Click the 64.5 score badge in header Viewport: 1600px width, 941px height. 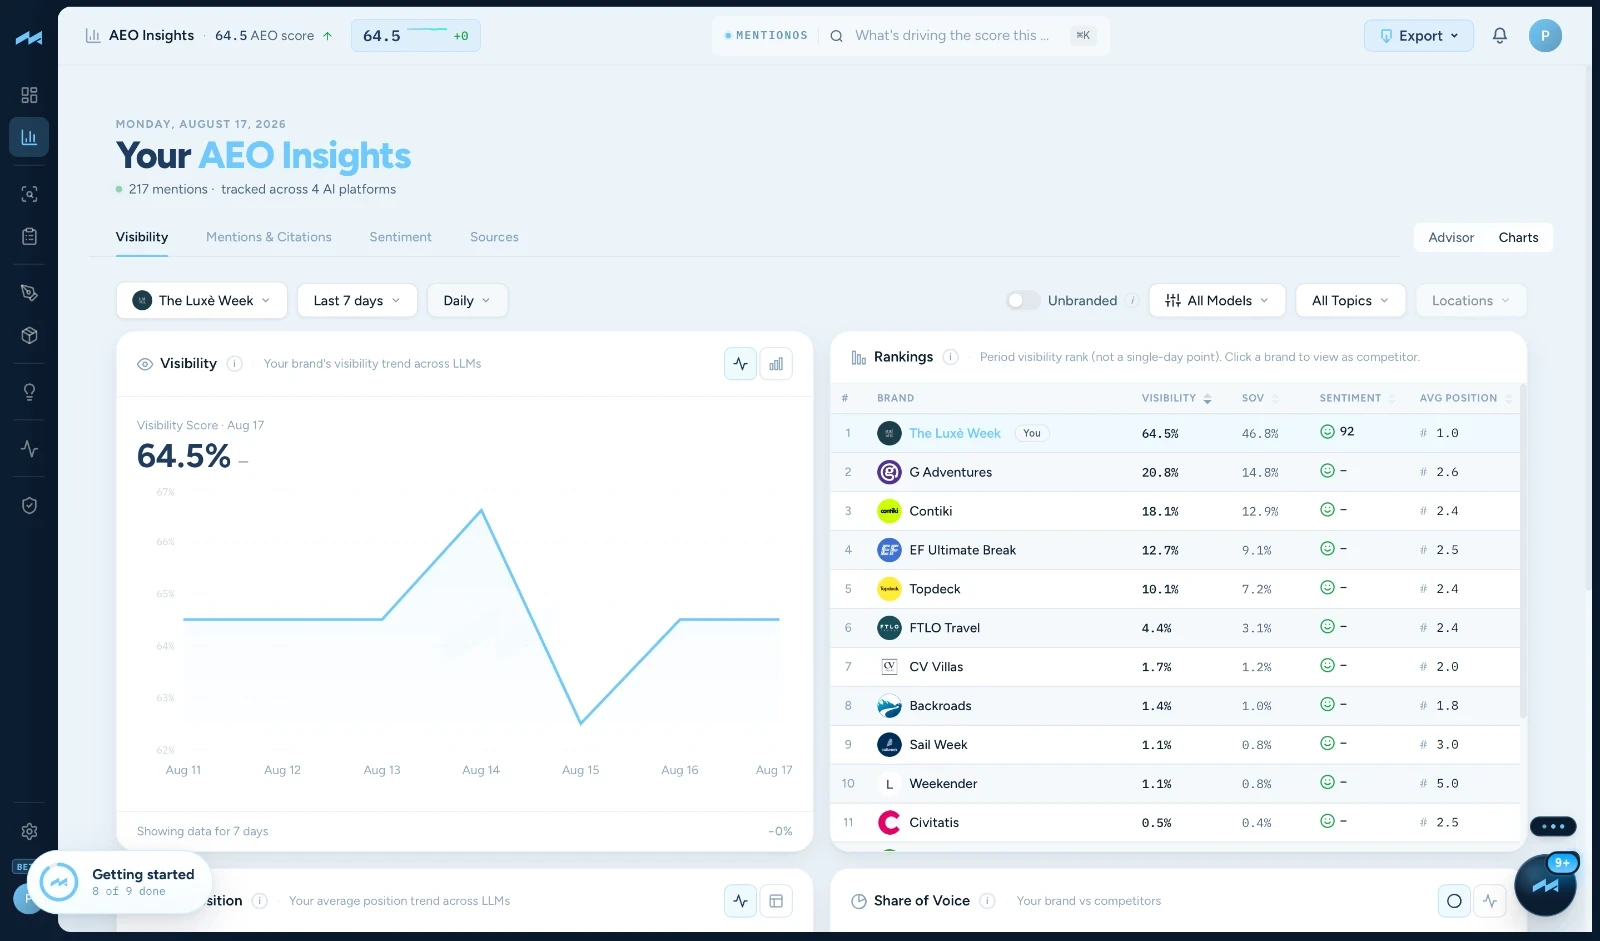[415, 36]
